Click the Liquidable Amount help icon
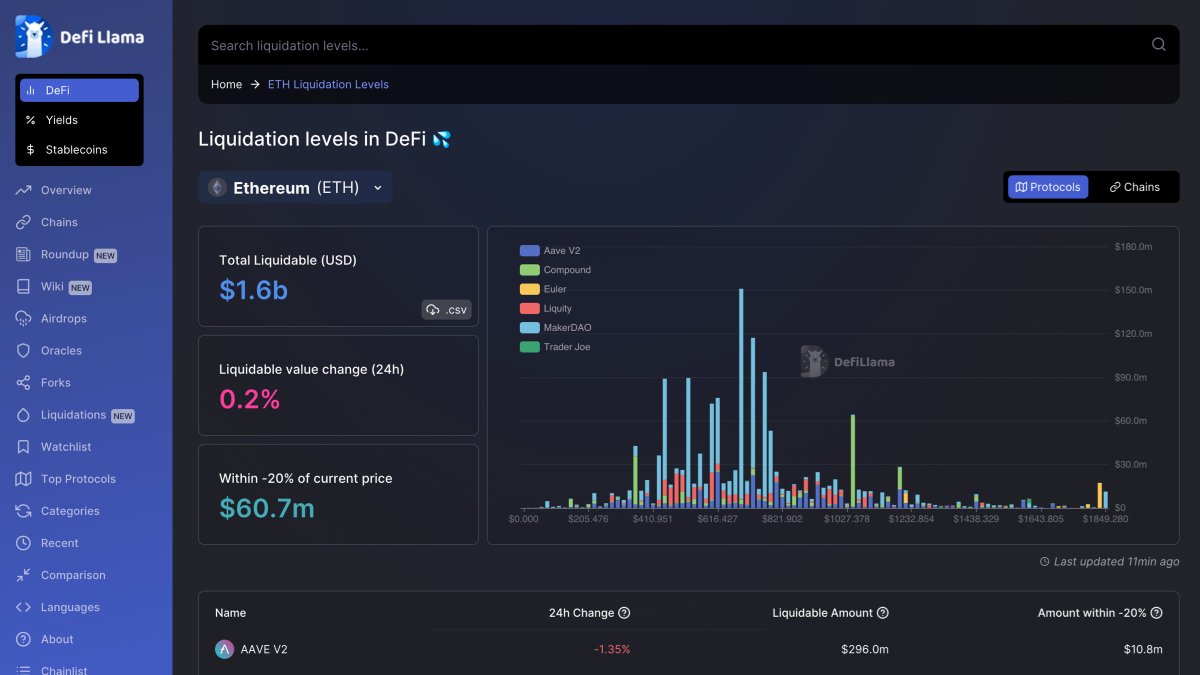1200x675 pixels. point(883,613)
